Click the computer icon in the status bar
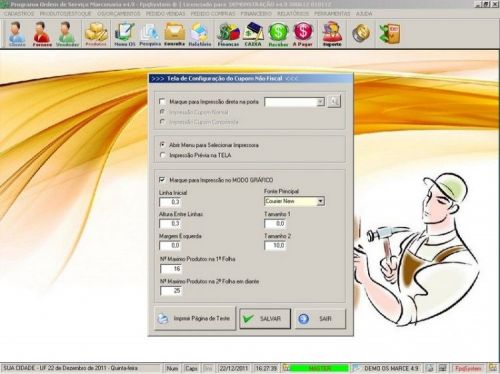 (x=443, y=368)
